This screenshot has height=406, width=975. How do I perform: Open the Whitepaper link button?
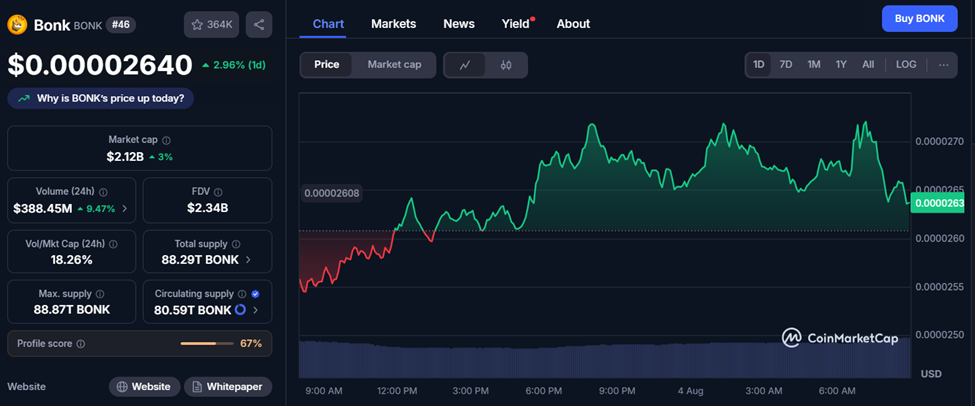(x=228, y=387)
